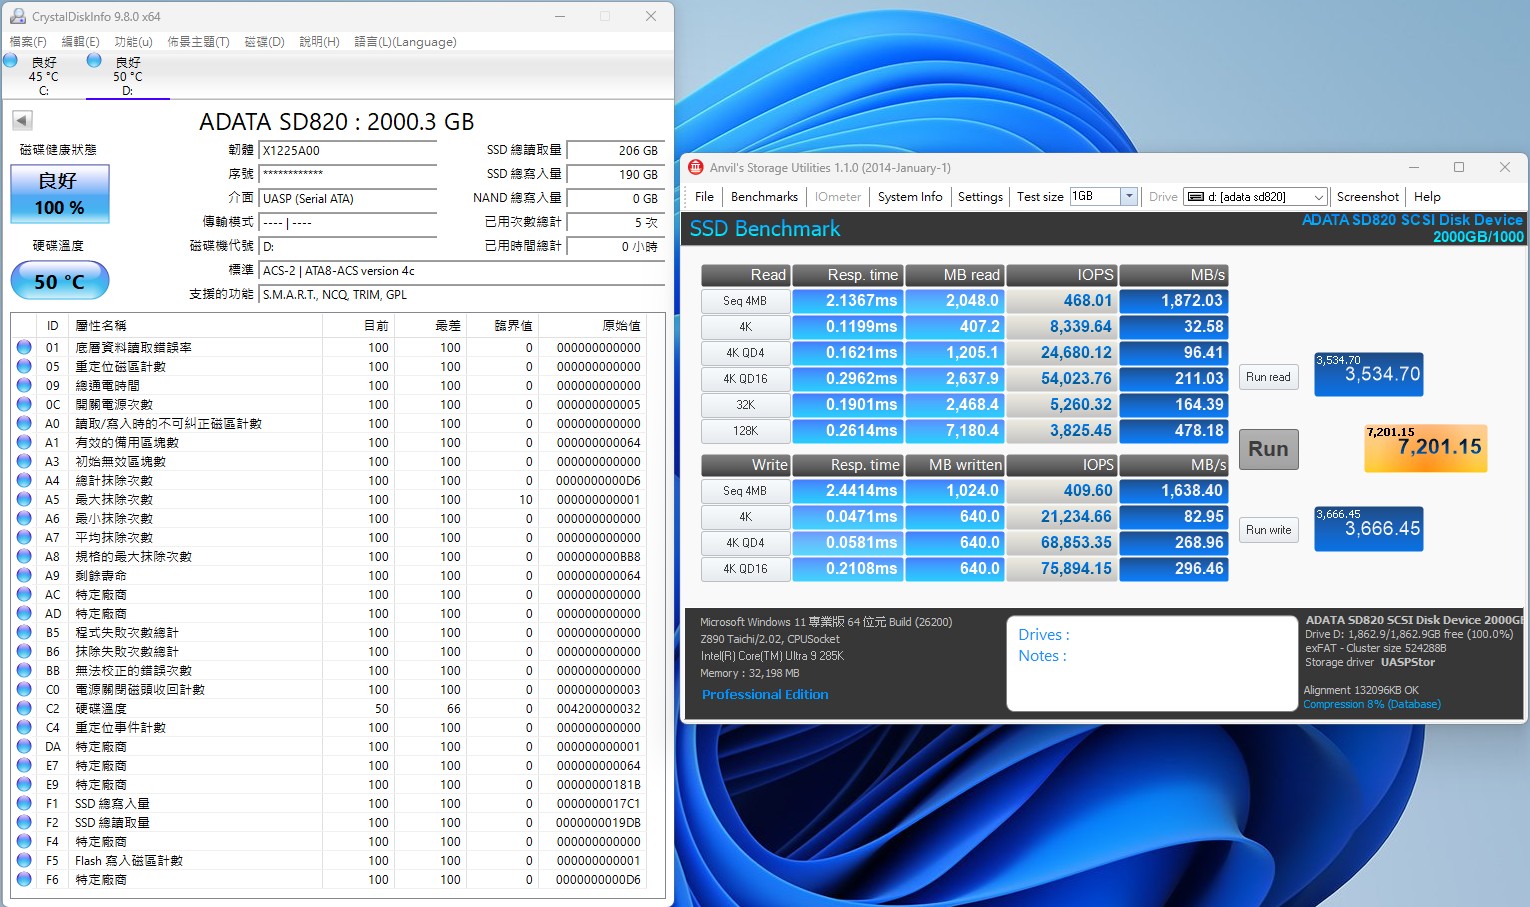Click the status orb for attribute C4
Screen dimensions: 1530x907
pyautogui.click(x=24, y=727)
